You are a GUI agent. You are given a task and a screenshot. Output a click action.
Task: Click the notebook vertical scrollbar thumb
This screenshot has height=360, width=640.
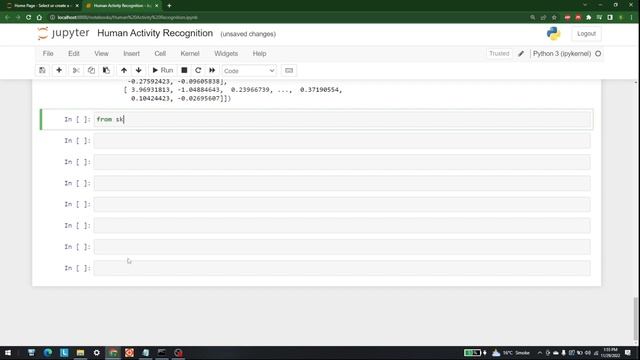(636, 318)
